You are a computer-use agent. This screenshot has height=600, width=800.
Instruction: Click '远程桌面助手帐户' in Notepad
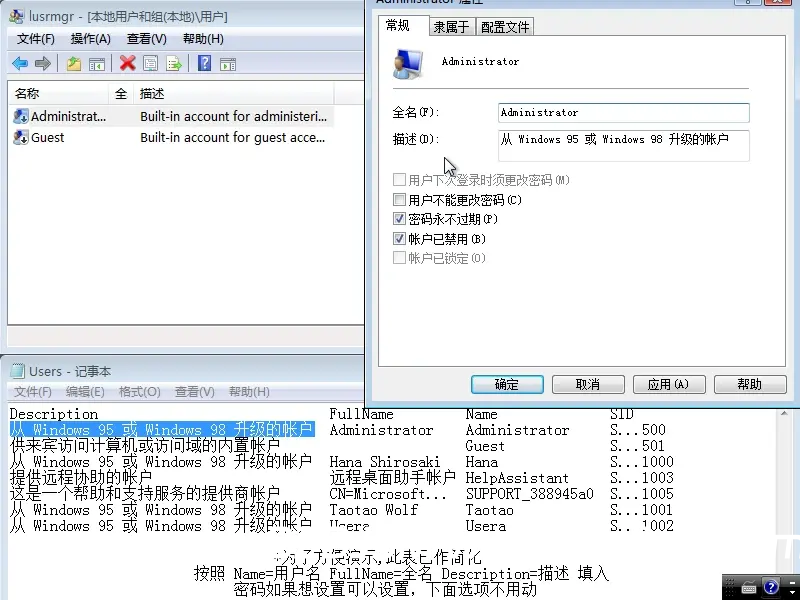click(x=392, y=478)
